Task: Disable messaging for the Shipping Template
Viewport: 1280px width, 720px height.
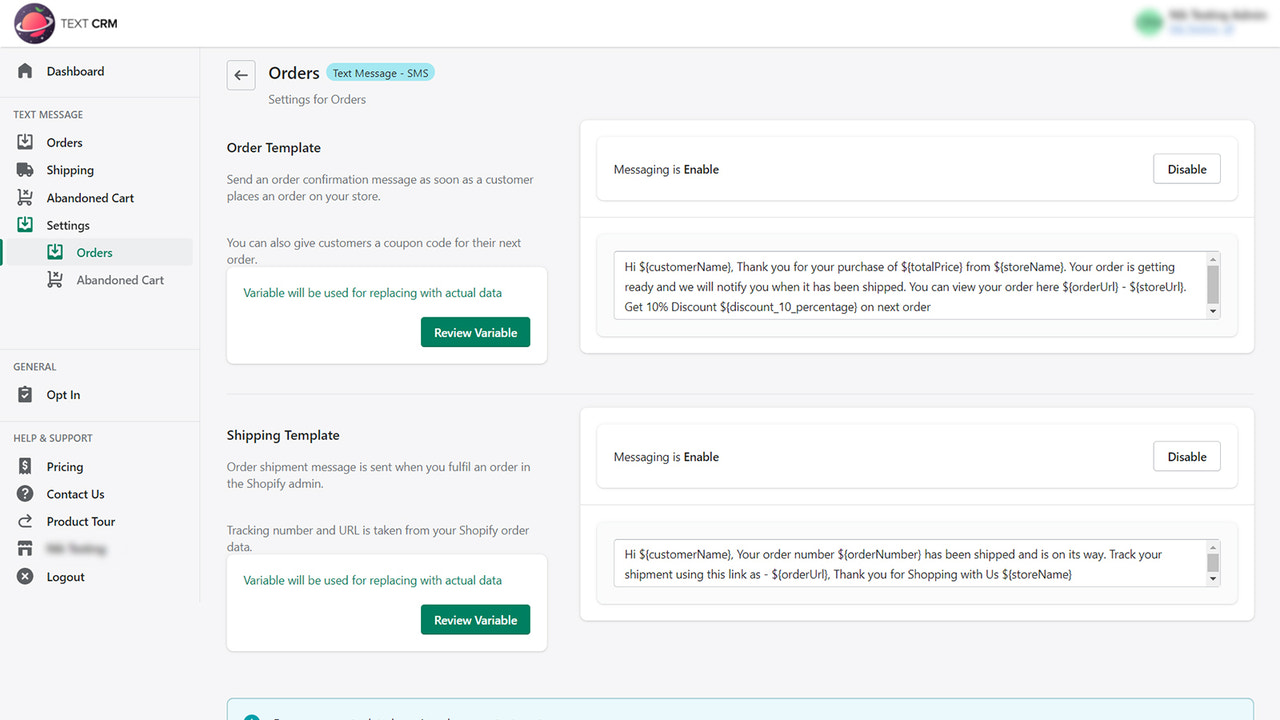Action: point(1186,456)
